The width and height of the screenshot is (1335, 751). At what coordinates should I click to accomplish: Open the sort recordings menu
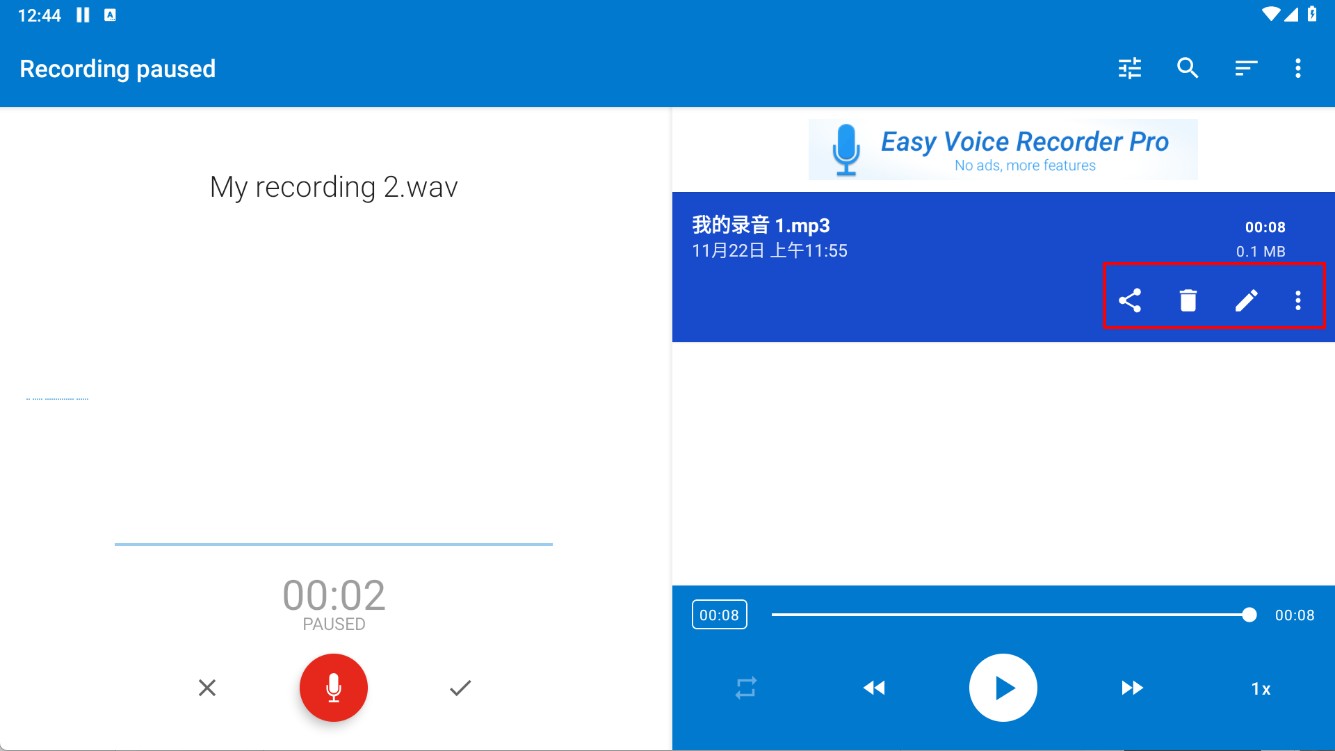[x=1245, y=68]
